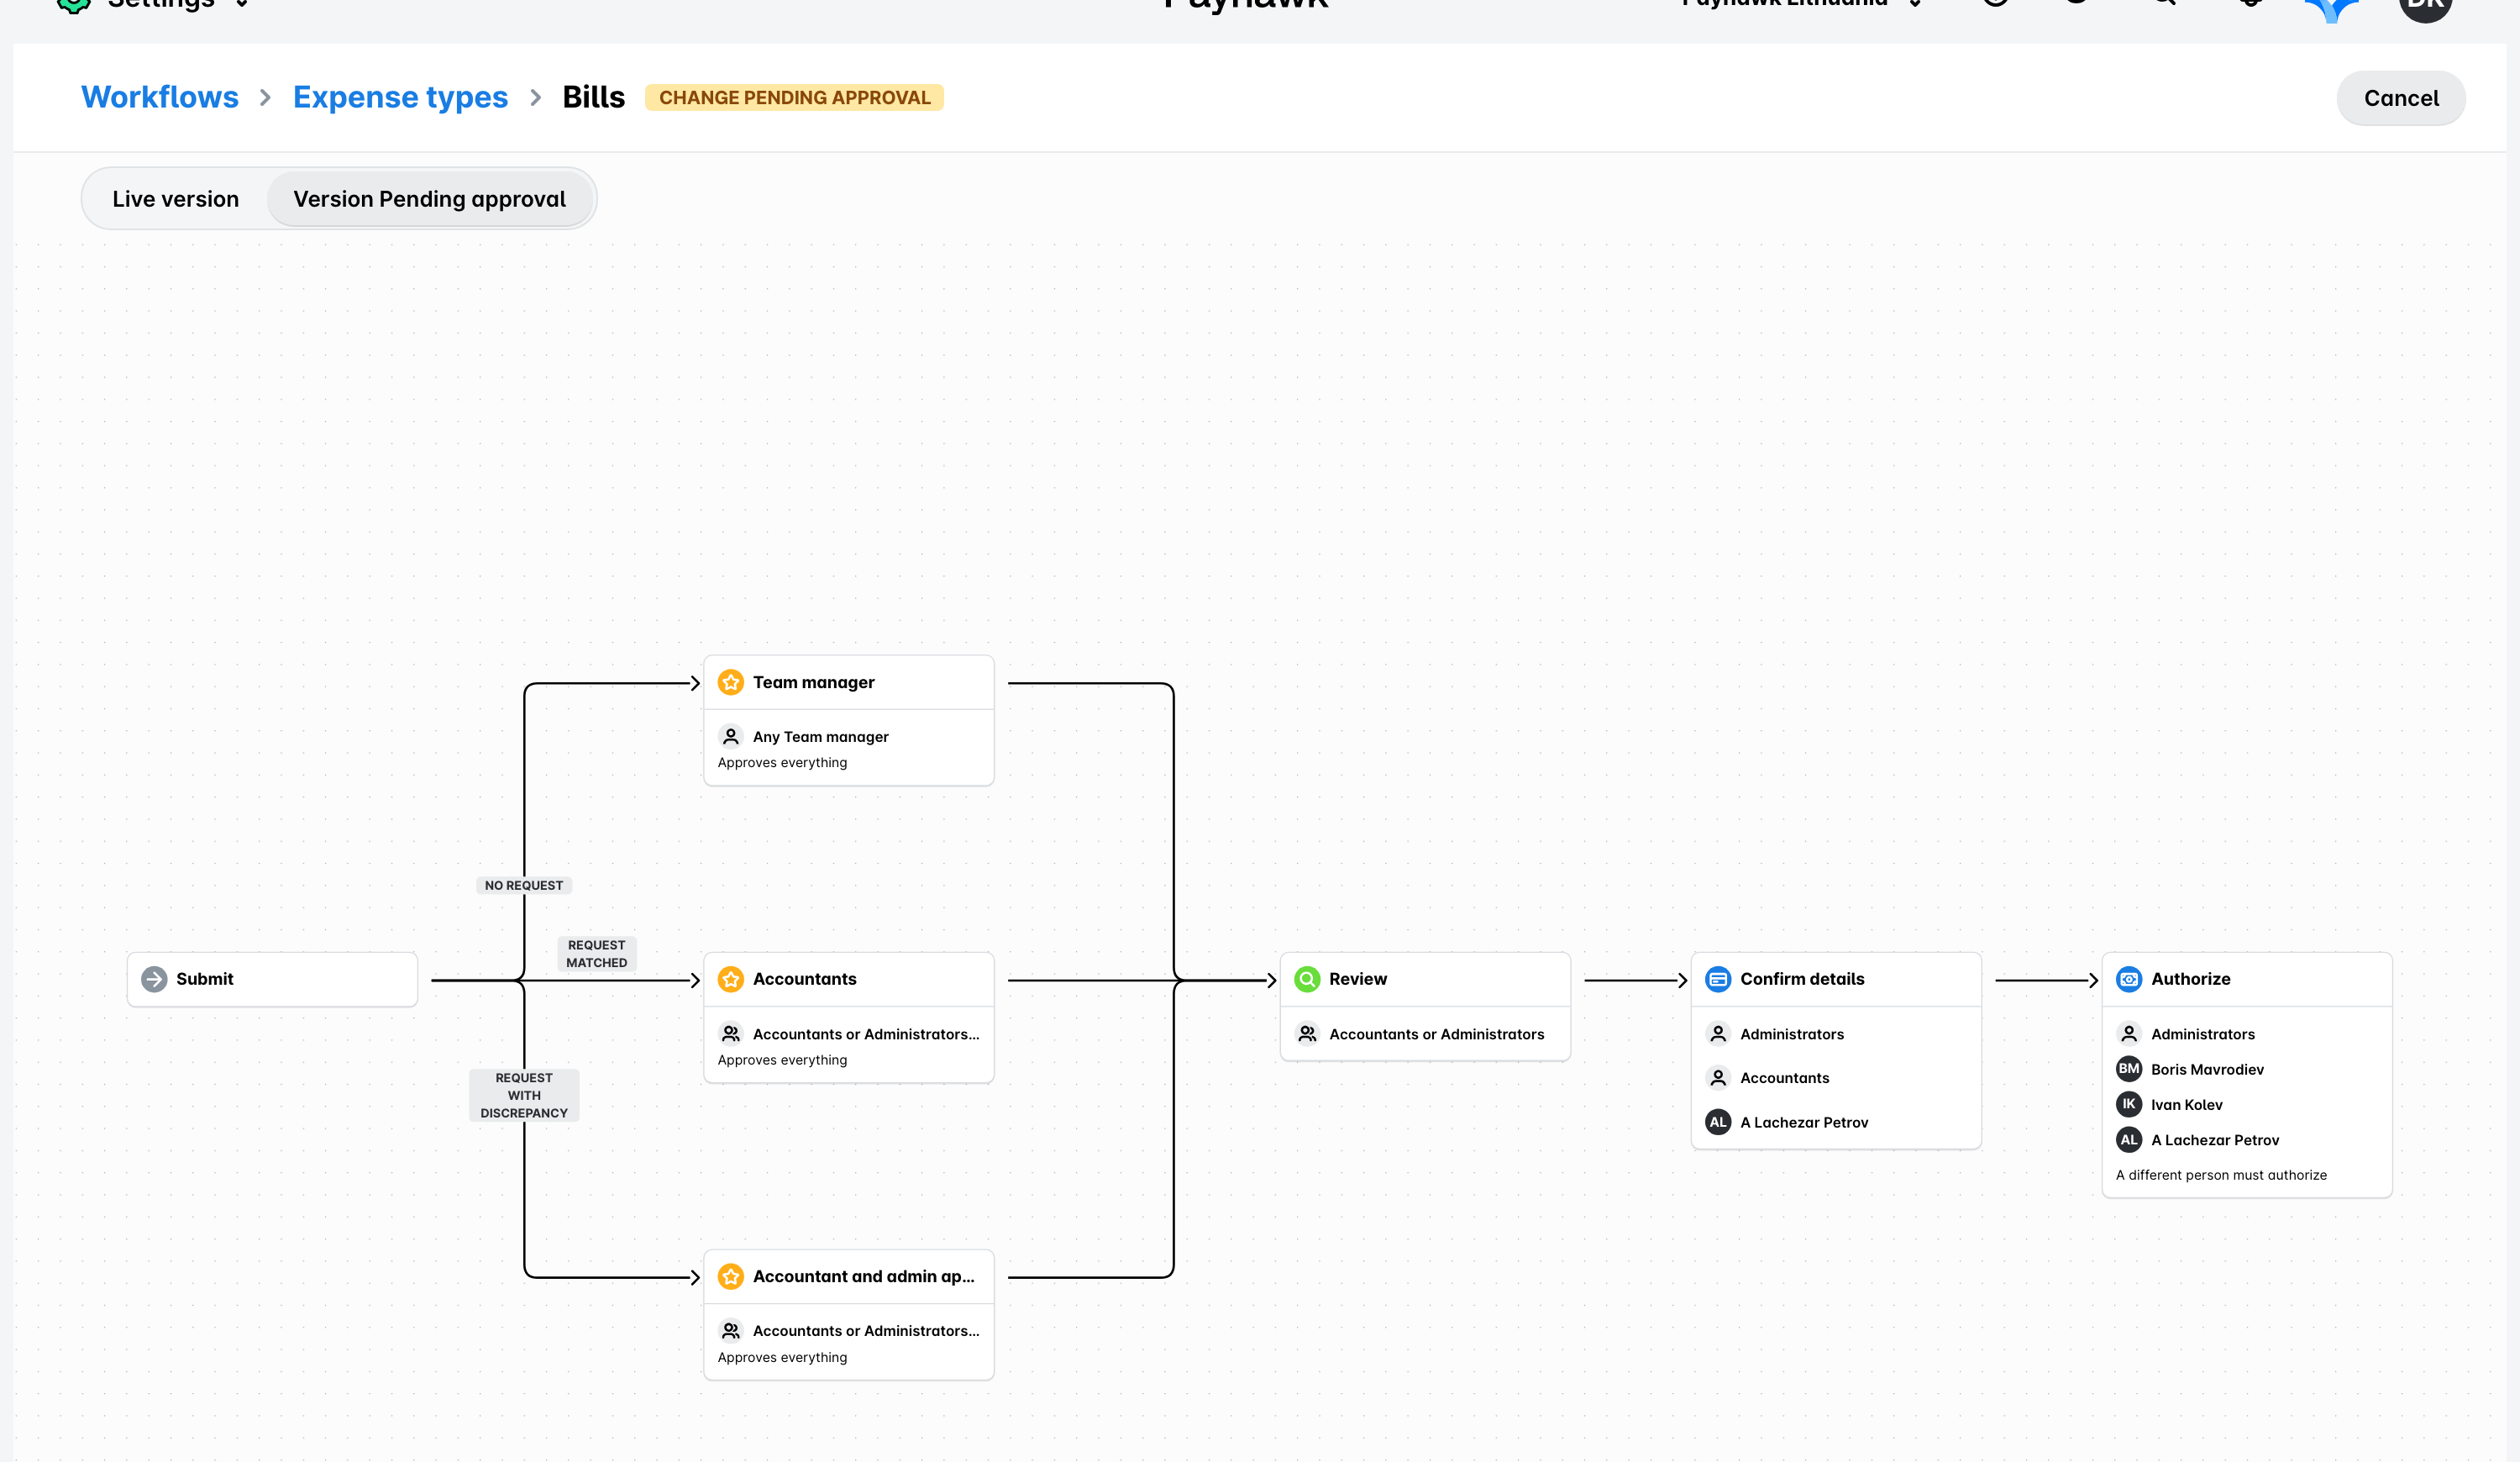Click Approves everything in the Accountant and admin card
Image resolution: width=2520 pixels, height=1462 pixels.
(782, 1357)
